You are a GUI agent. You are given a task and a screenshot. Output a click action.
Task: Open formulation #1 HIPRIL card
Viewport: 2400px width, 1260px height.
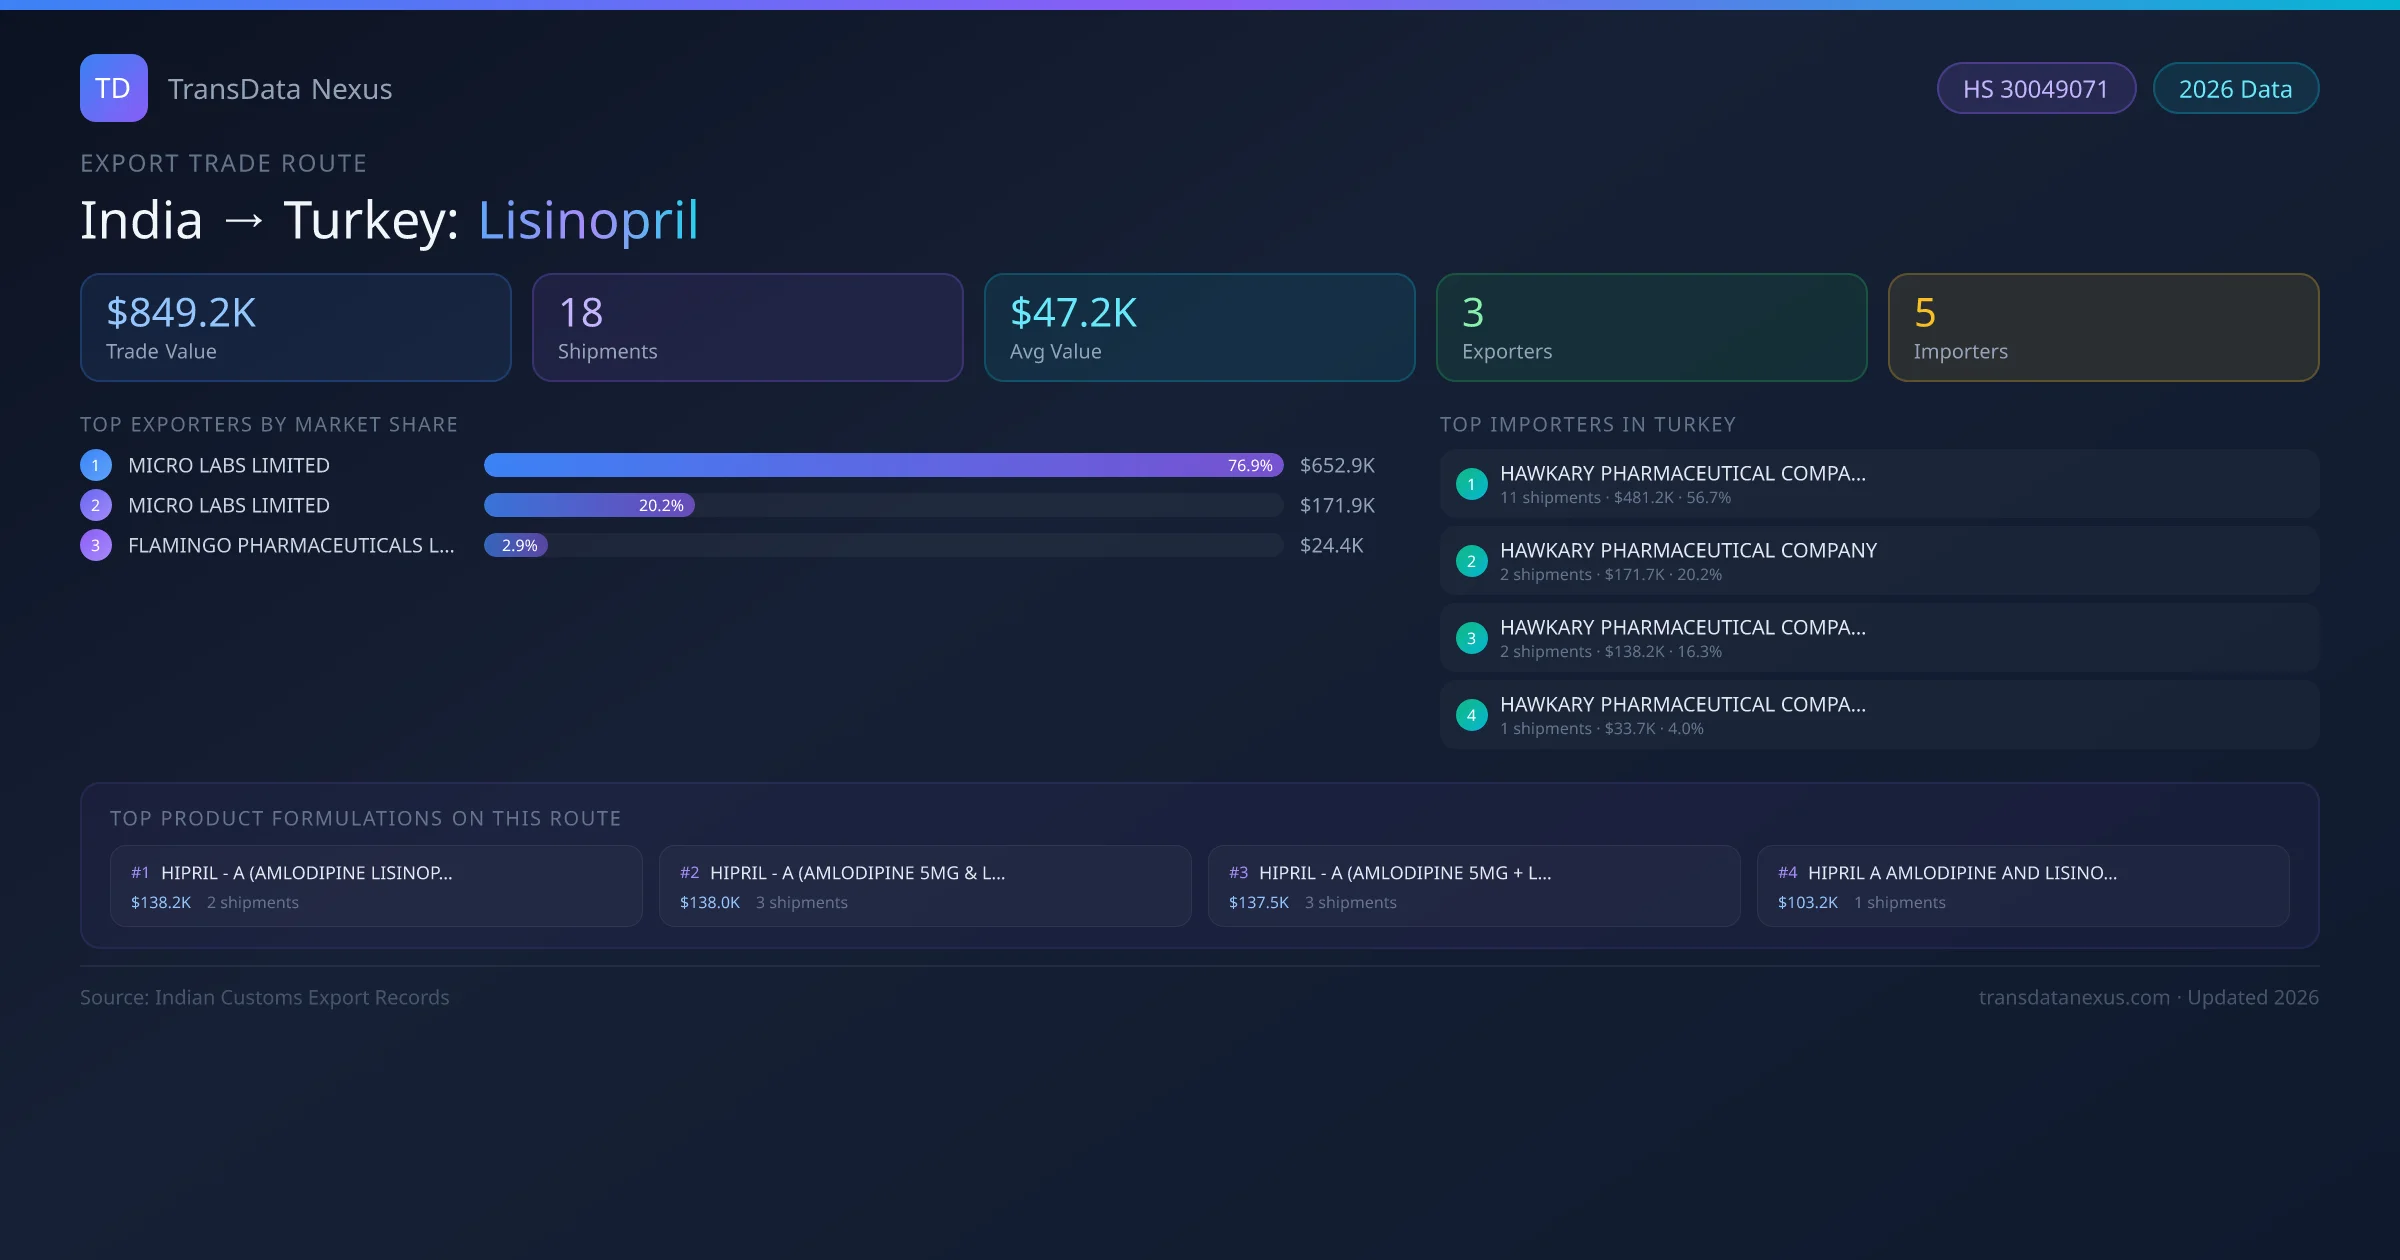376,886
